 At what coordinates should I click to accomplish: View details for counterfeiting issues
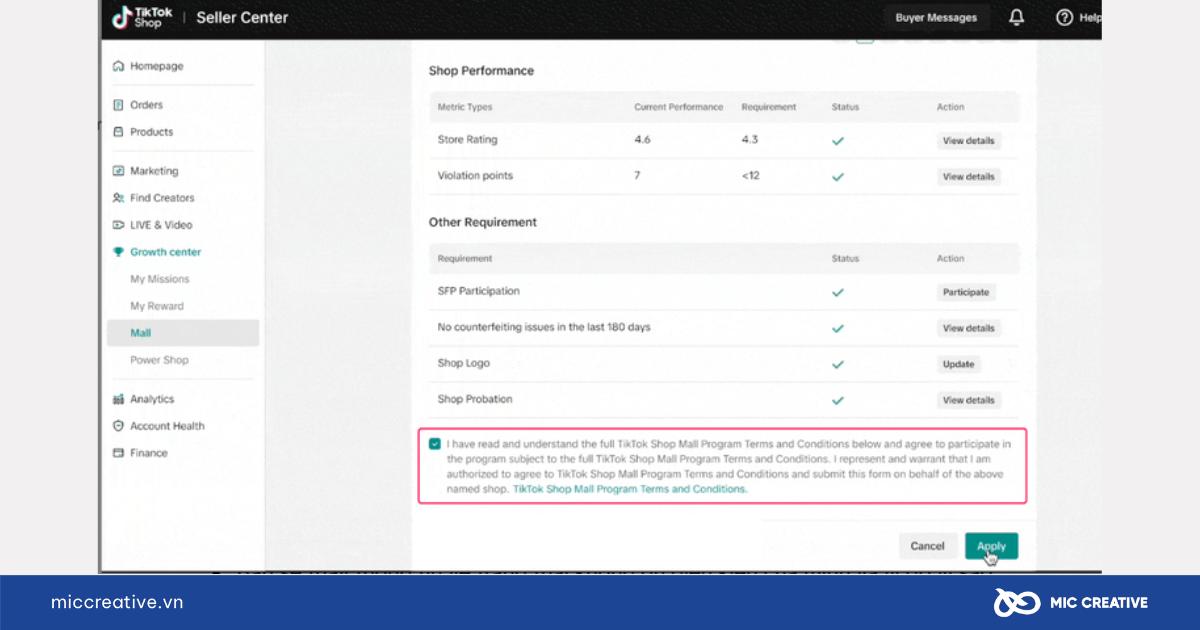(968, 329)
